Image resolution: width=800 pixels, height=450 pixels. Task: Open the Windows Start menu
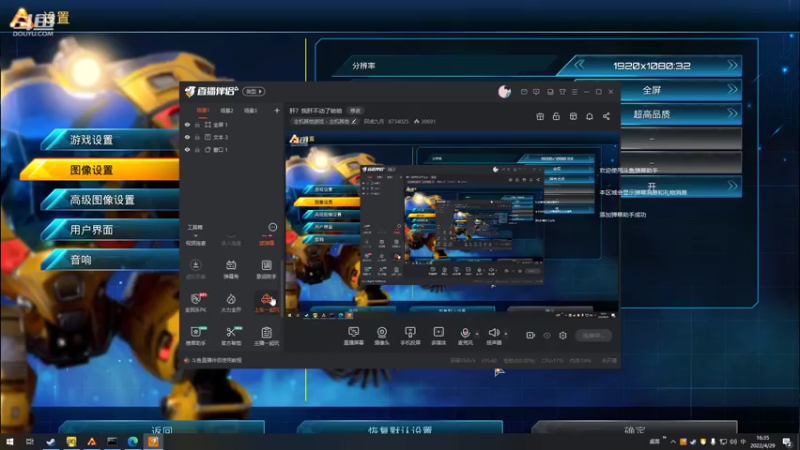pyautogui.click(x=10, y=442)
